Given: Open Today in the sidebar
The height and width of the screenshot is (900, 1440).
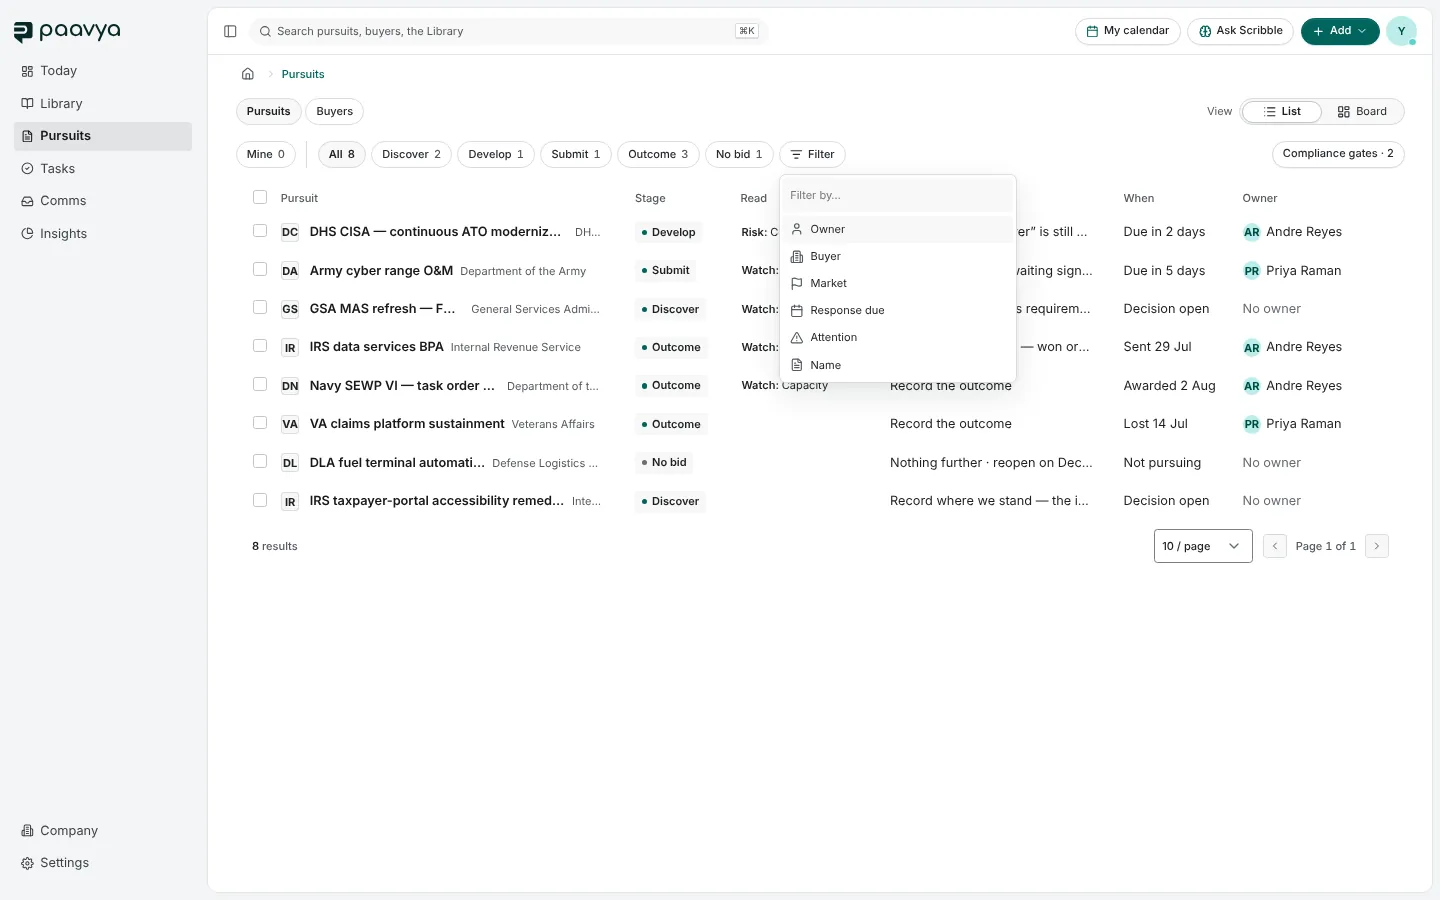Looking at the screenshot, I should (x=103, y=71).
